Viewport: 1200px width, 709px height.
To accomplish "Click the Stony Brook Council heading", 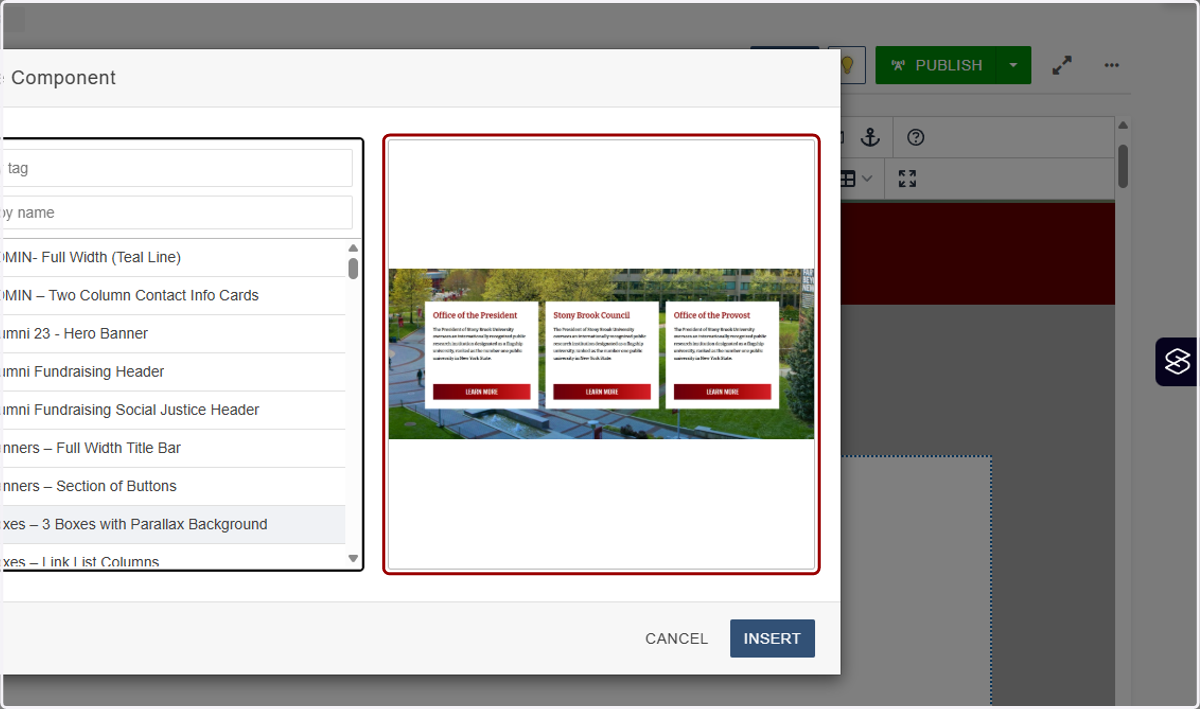I will [x=591, y=315].
